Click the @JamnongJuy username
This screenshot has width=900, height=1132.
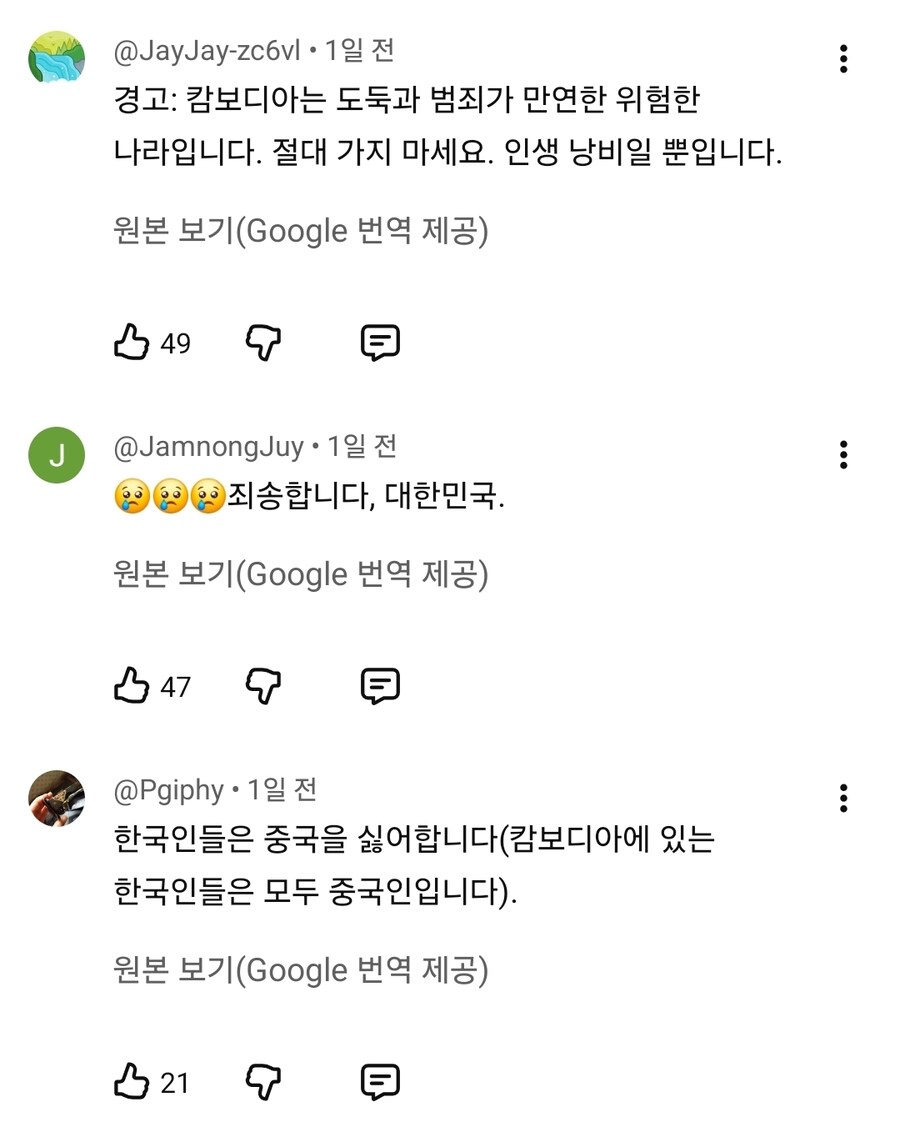point(209,447)
